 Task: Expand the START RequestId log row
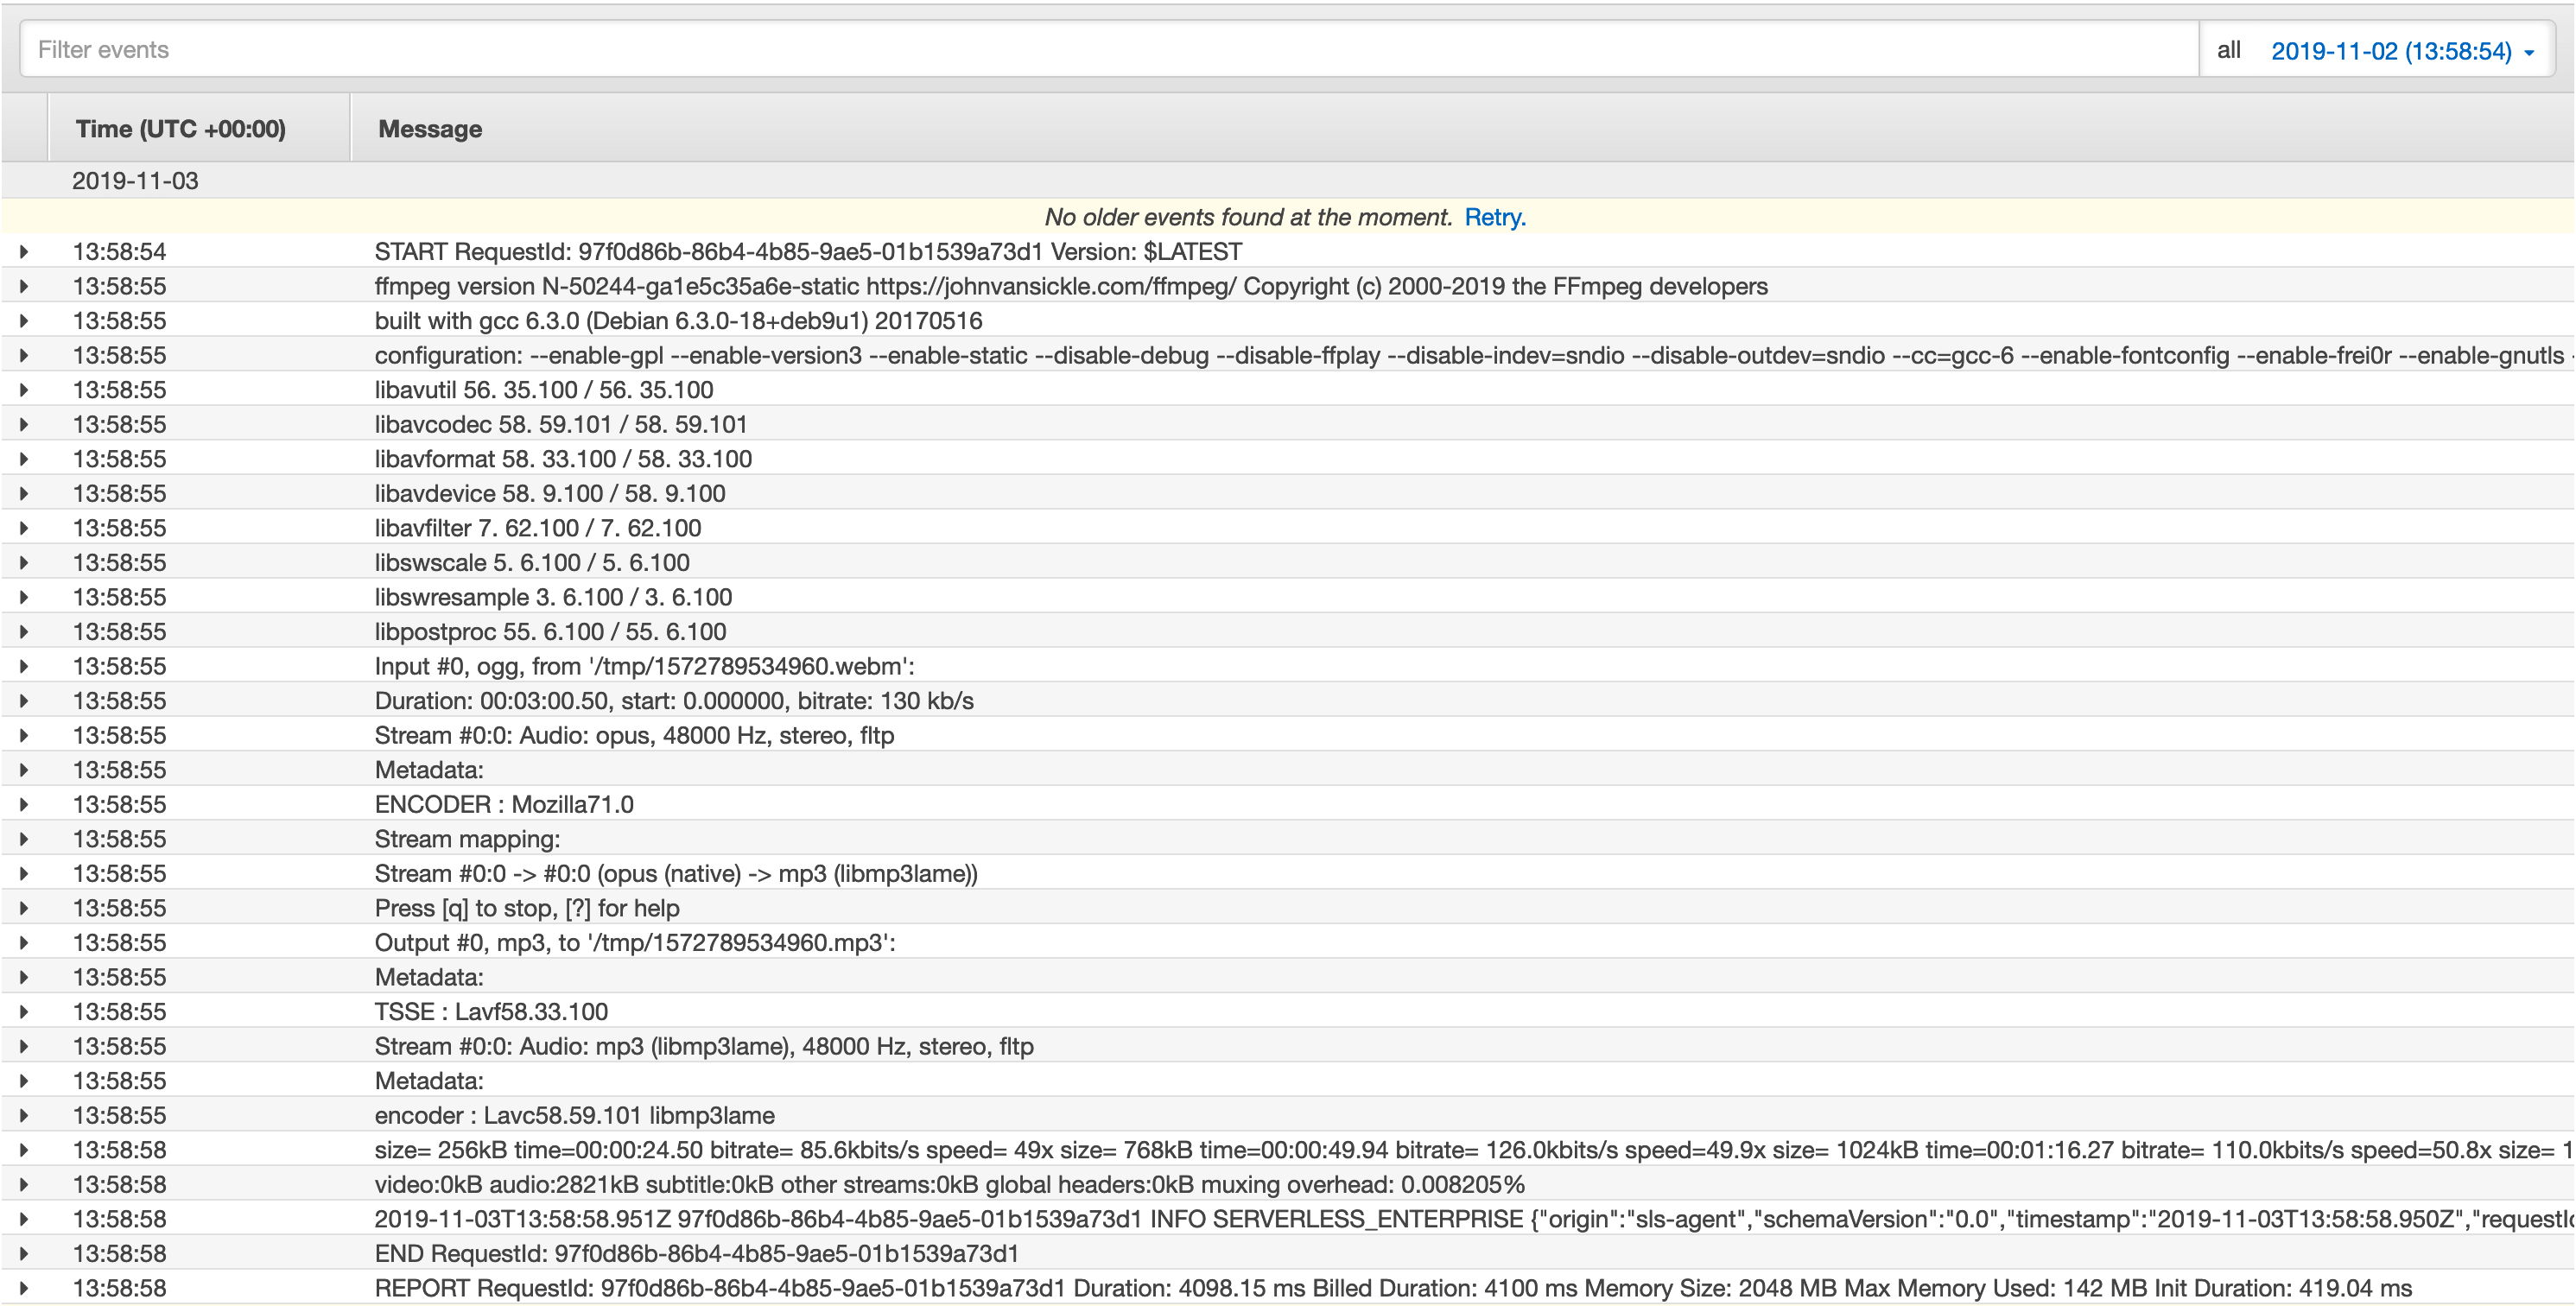pyautogui.click(x=24, y=252)
